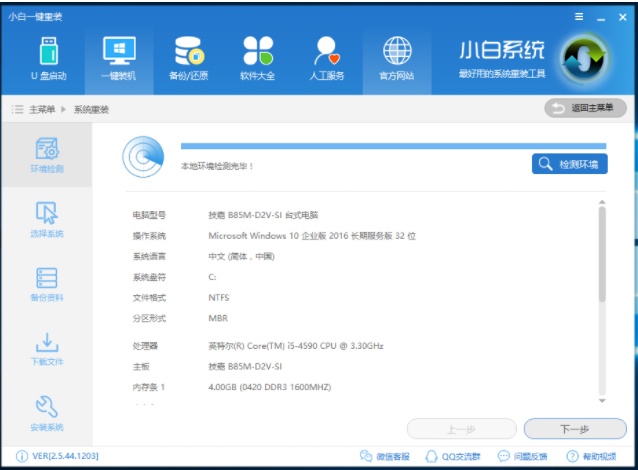Viewport: 638px width, 470px height.
Task: Open 备份/还原 backup and restore
Action: (188, 58)
